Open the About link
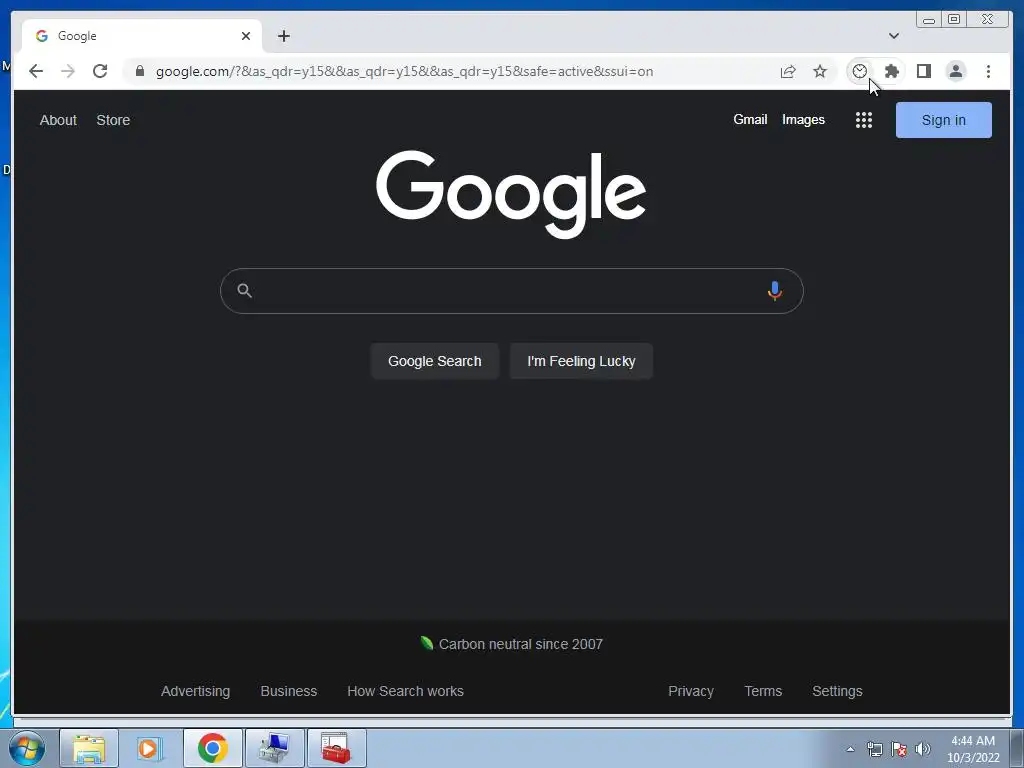1024x768 pixels. tap(58, 120)
